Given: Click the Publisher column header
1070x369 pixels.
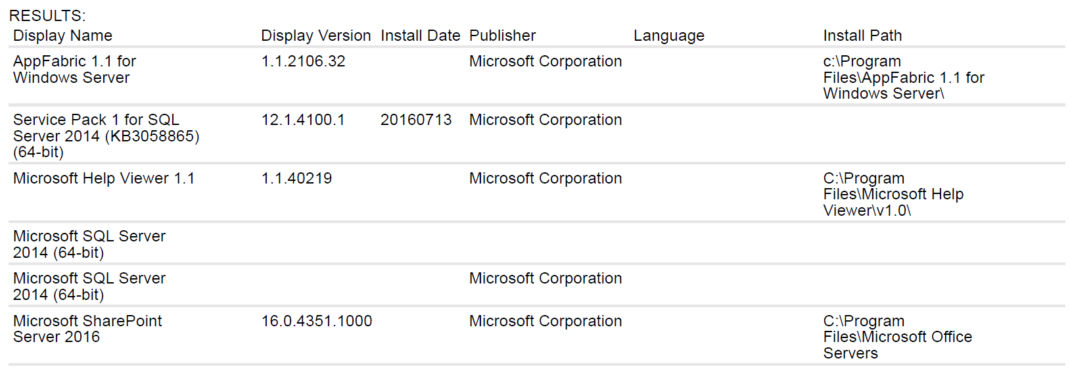Looking at the screenshot, I should coord(502,35).
